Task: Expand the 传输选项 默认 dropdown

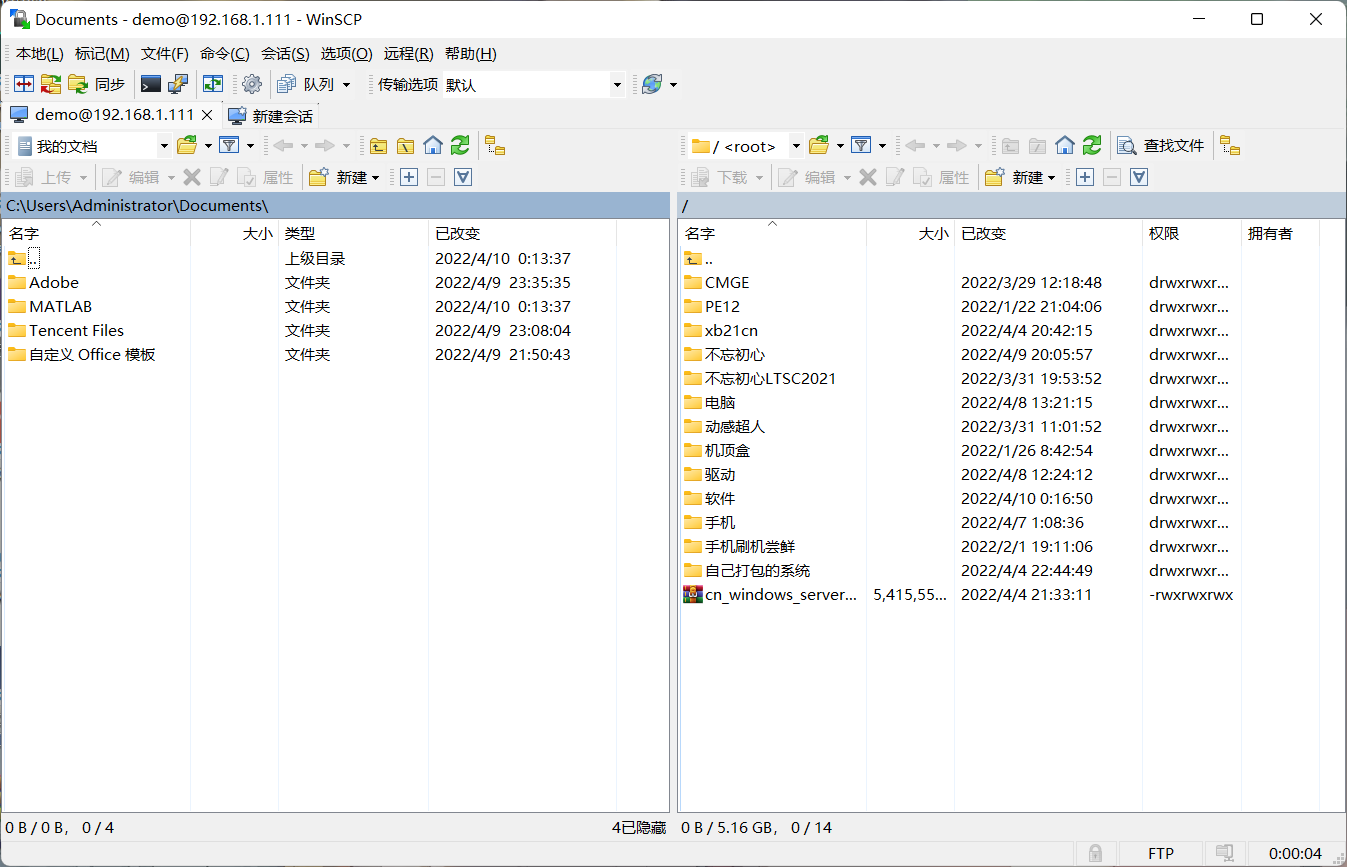Action: pyautogui.click(x=617, y=85)
